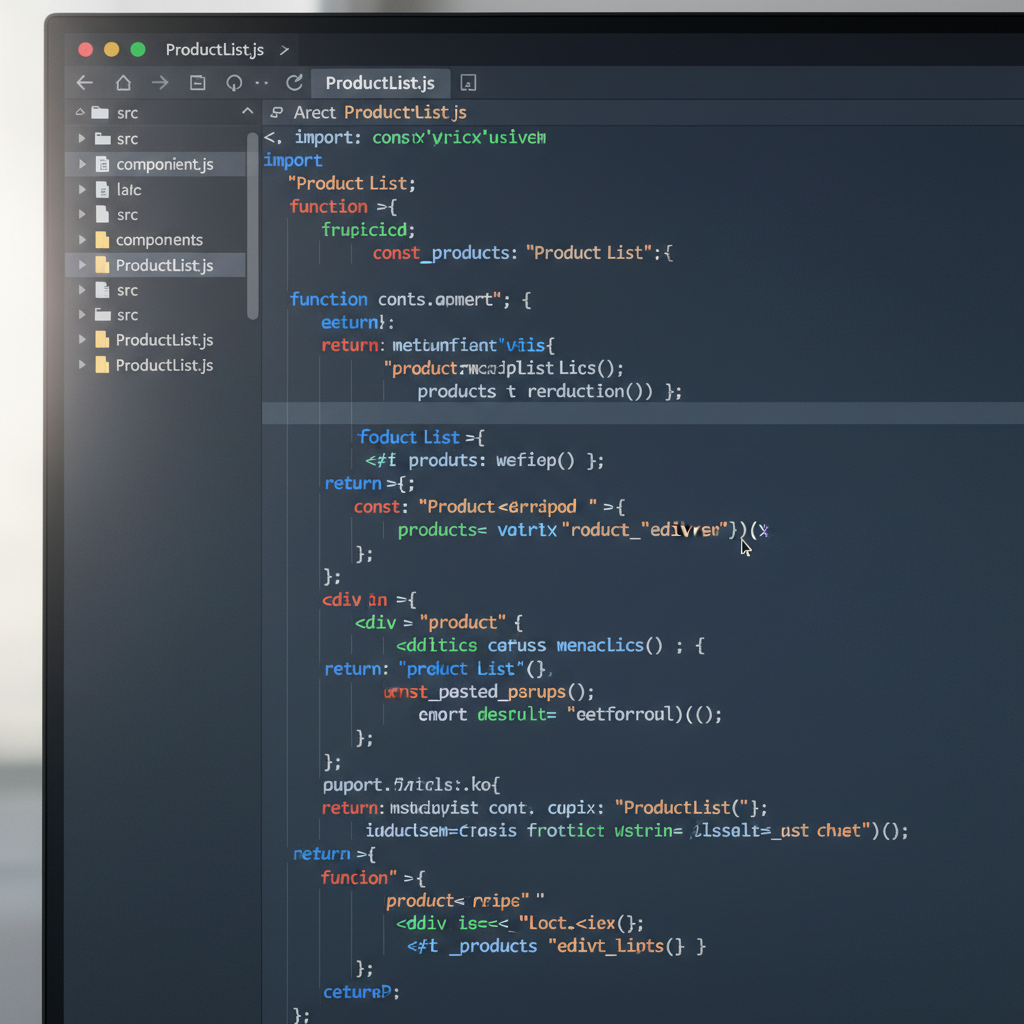This screenshot has width=1024, height=1024.
Task: Click the file box icon after the forward arrow
Action: click(197, 83)
